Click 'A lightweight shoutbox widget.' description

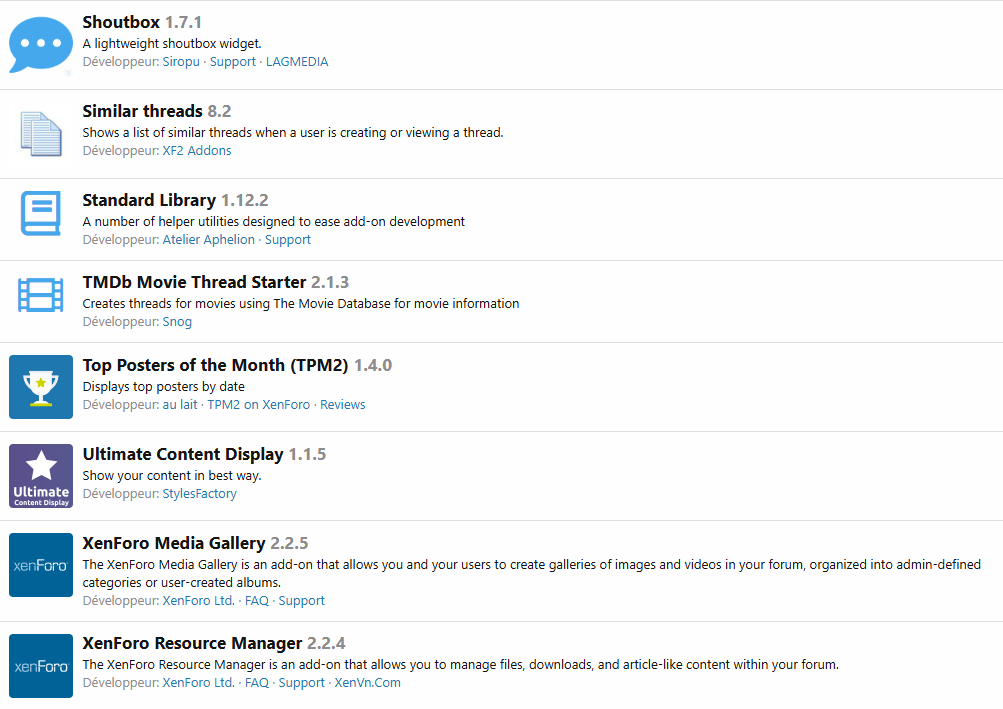[172, 44]
